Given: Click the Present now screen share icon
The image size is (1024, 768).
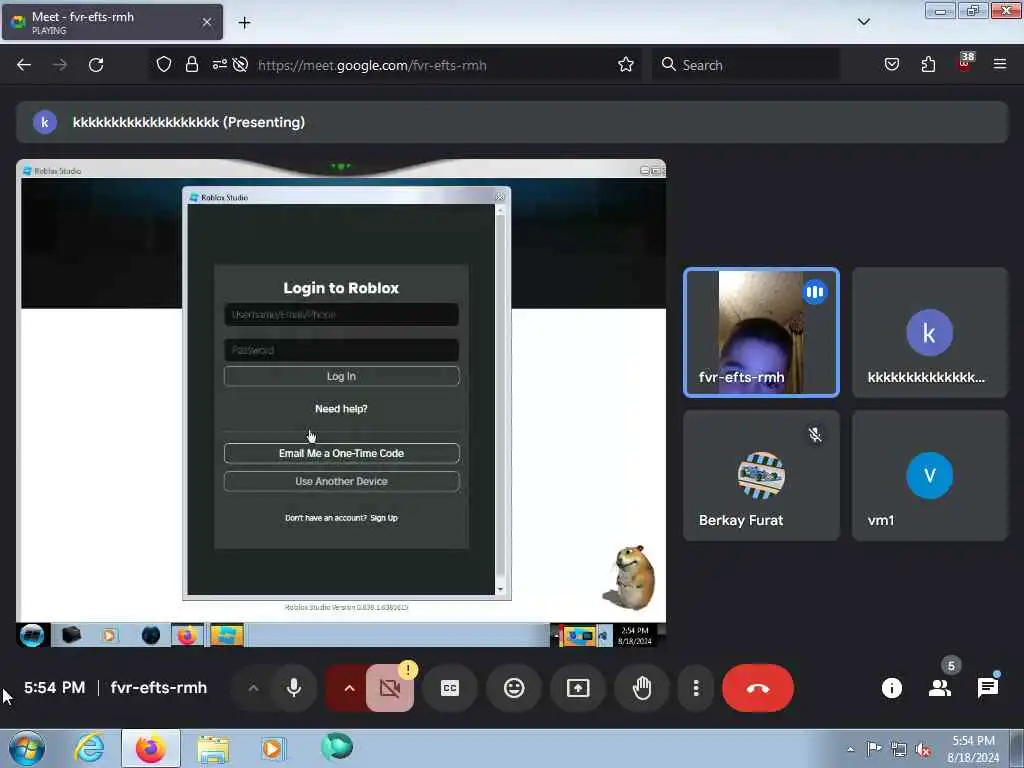Looking at the screenshot, I should [x=578, y=688].
